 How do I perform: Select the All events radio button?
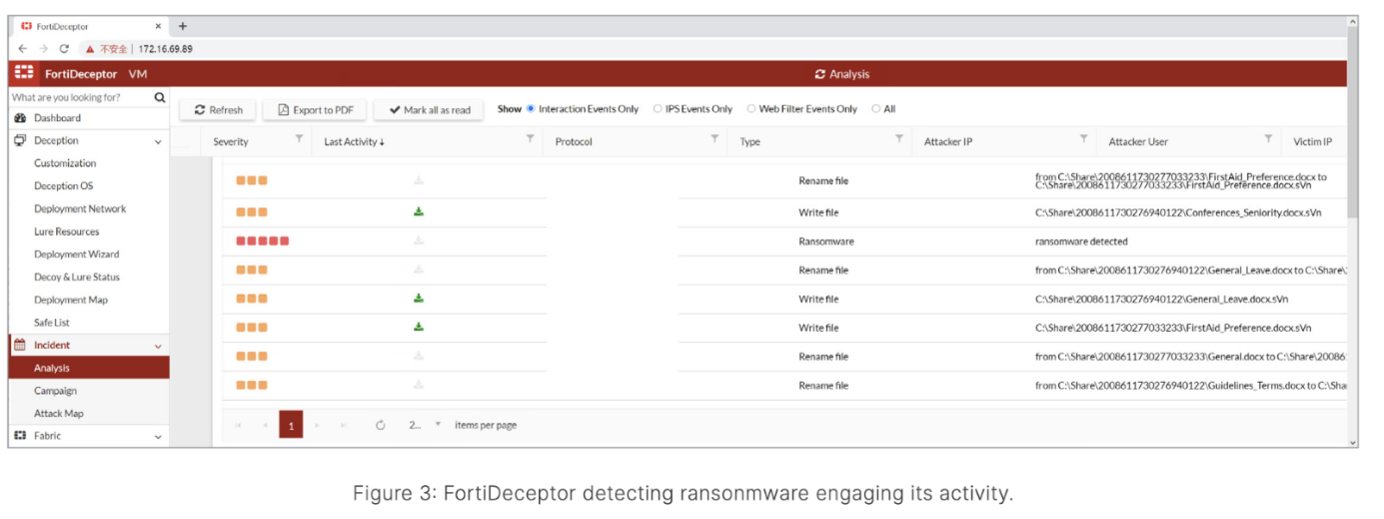876,109
